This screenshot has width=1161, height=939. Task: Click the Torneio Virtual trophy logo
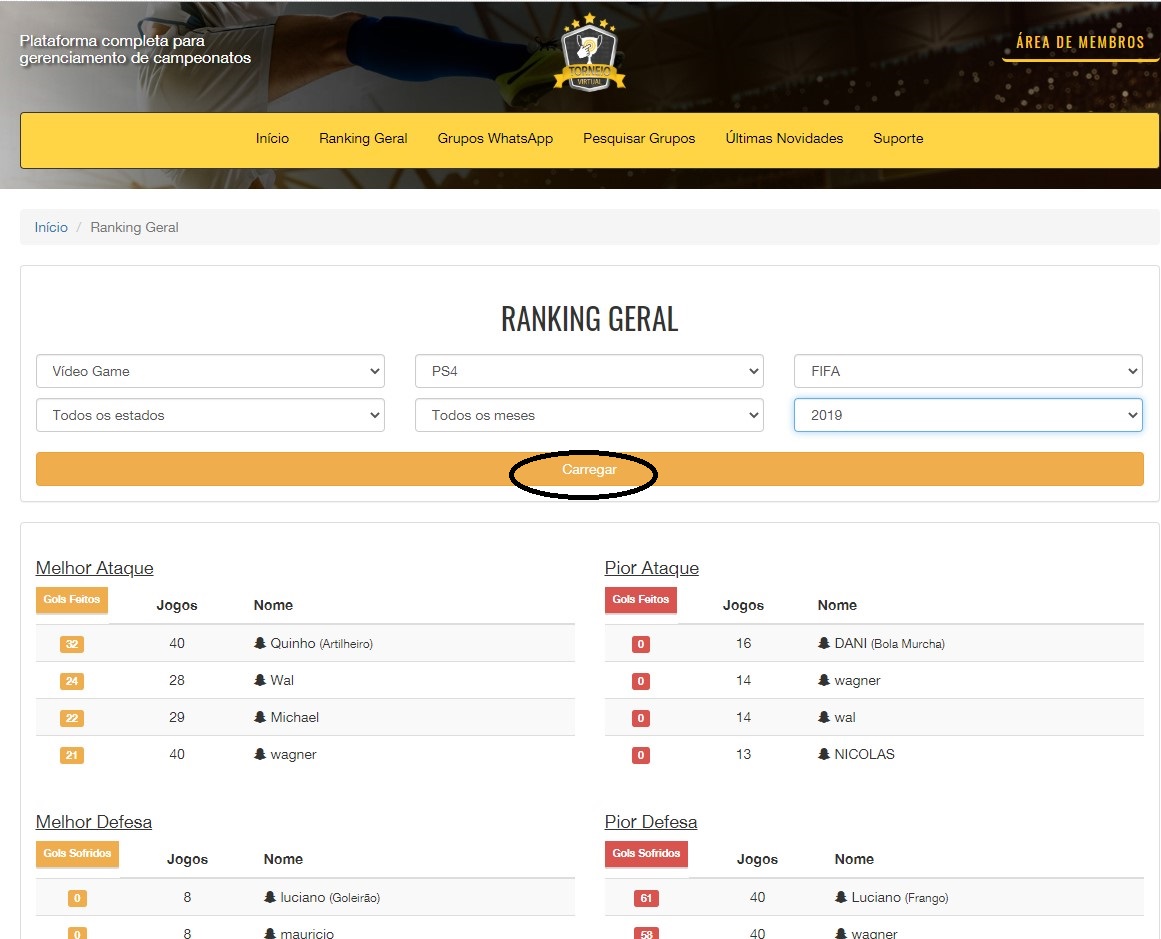click(589, 55)
